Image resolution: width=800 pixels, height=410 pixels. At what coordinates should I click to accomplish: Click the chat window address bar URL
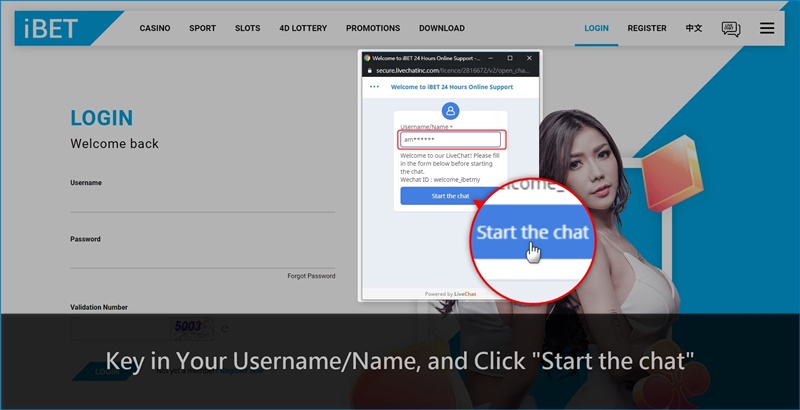click(453, 71)
